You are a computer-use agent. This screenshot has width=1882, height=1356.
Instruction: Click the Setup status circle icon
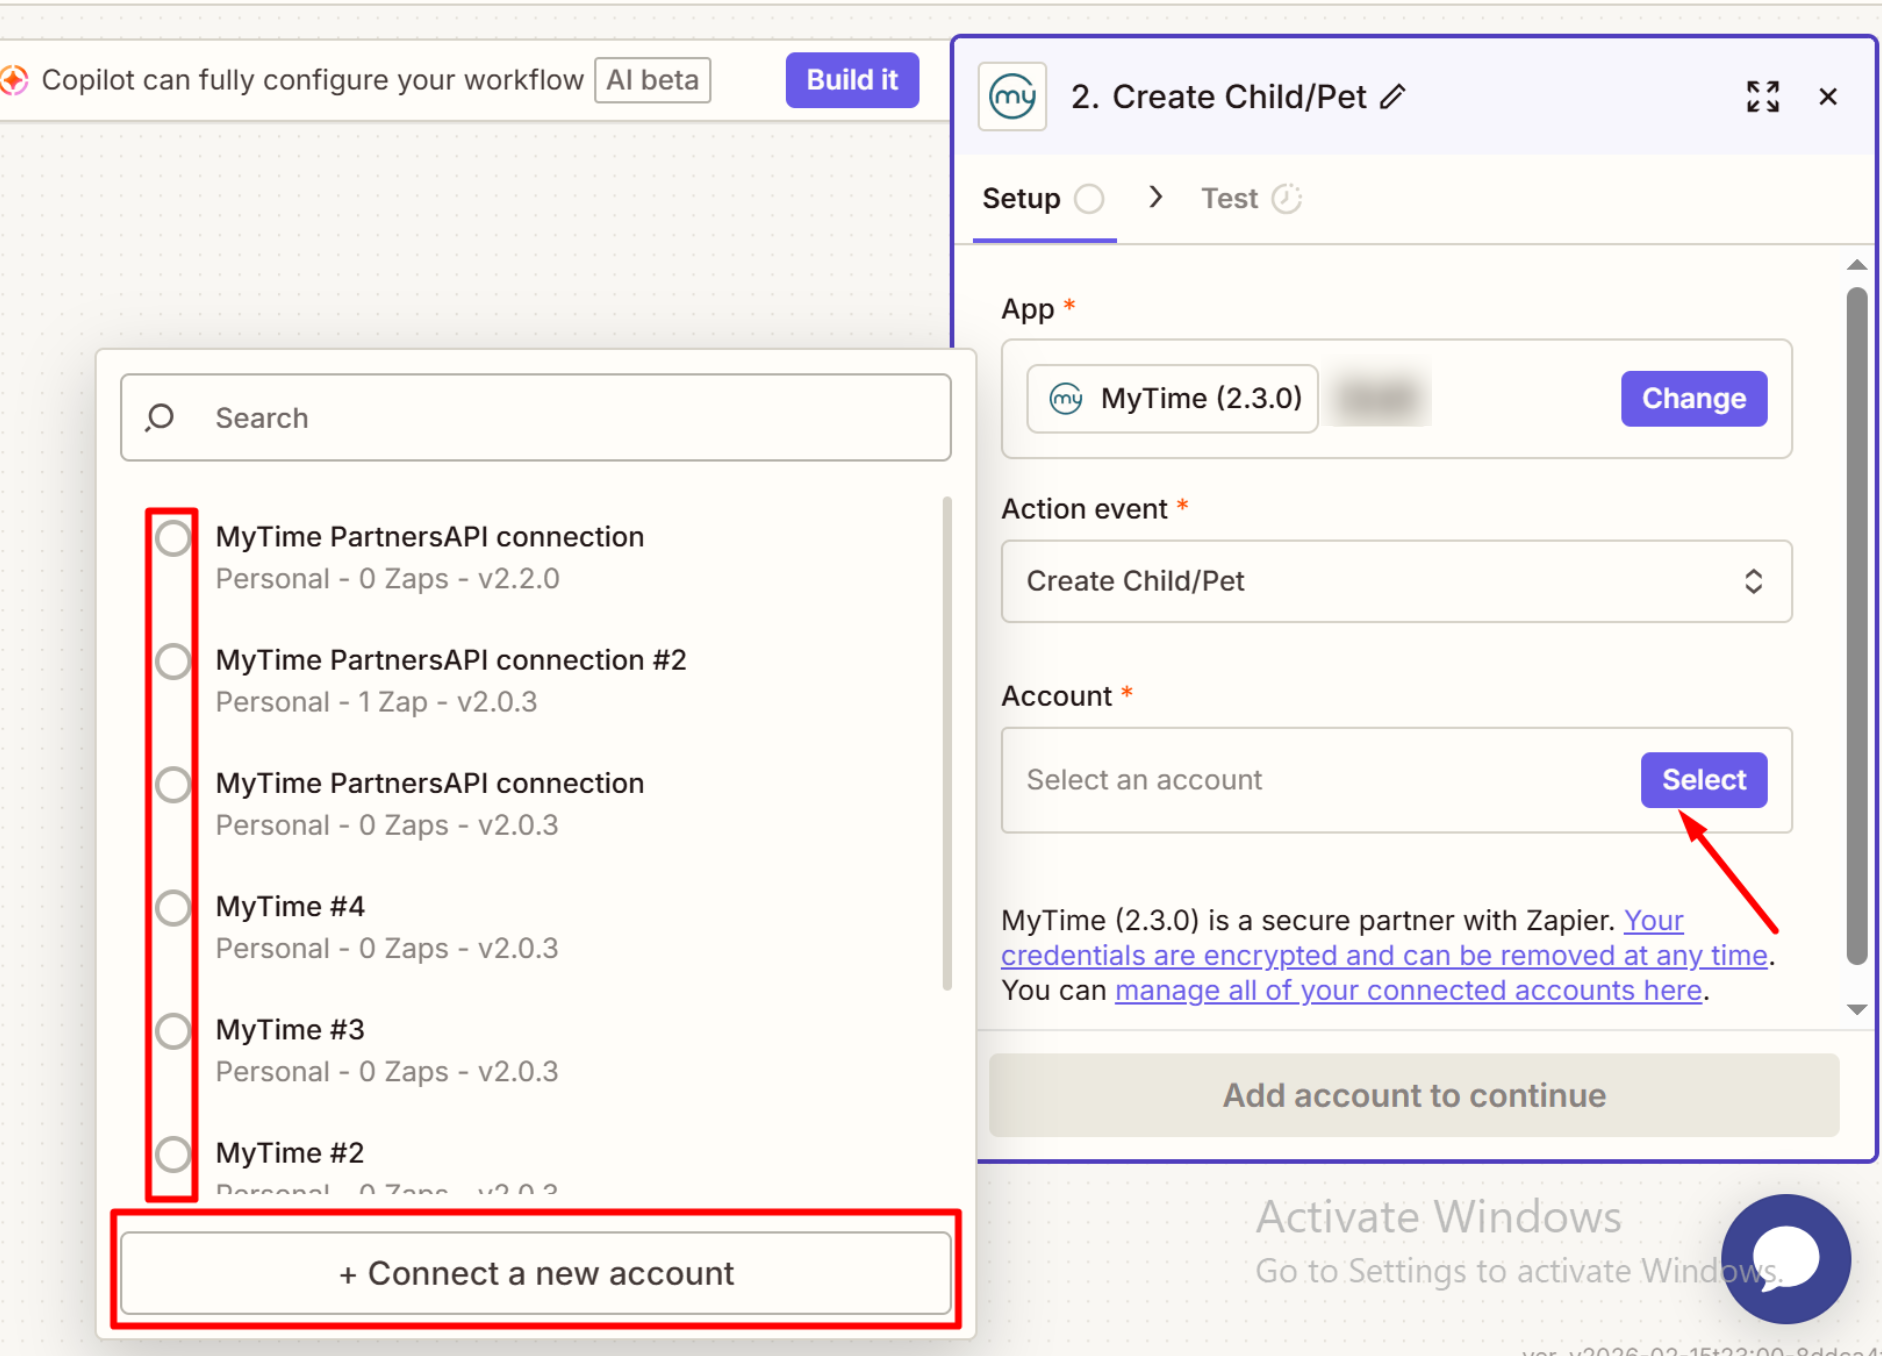(x=1089, y=199)
